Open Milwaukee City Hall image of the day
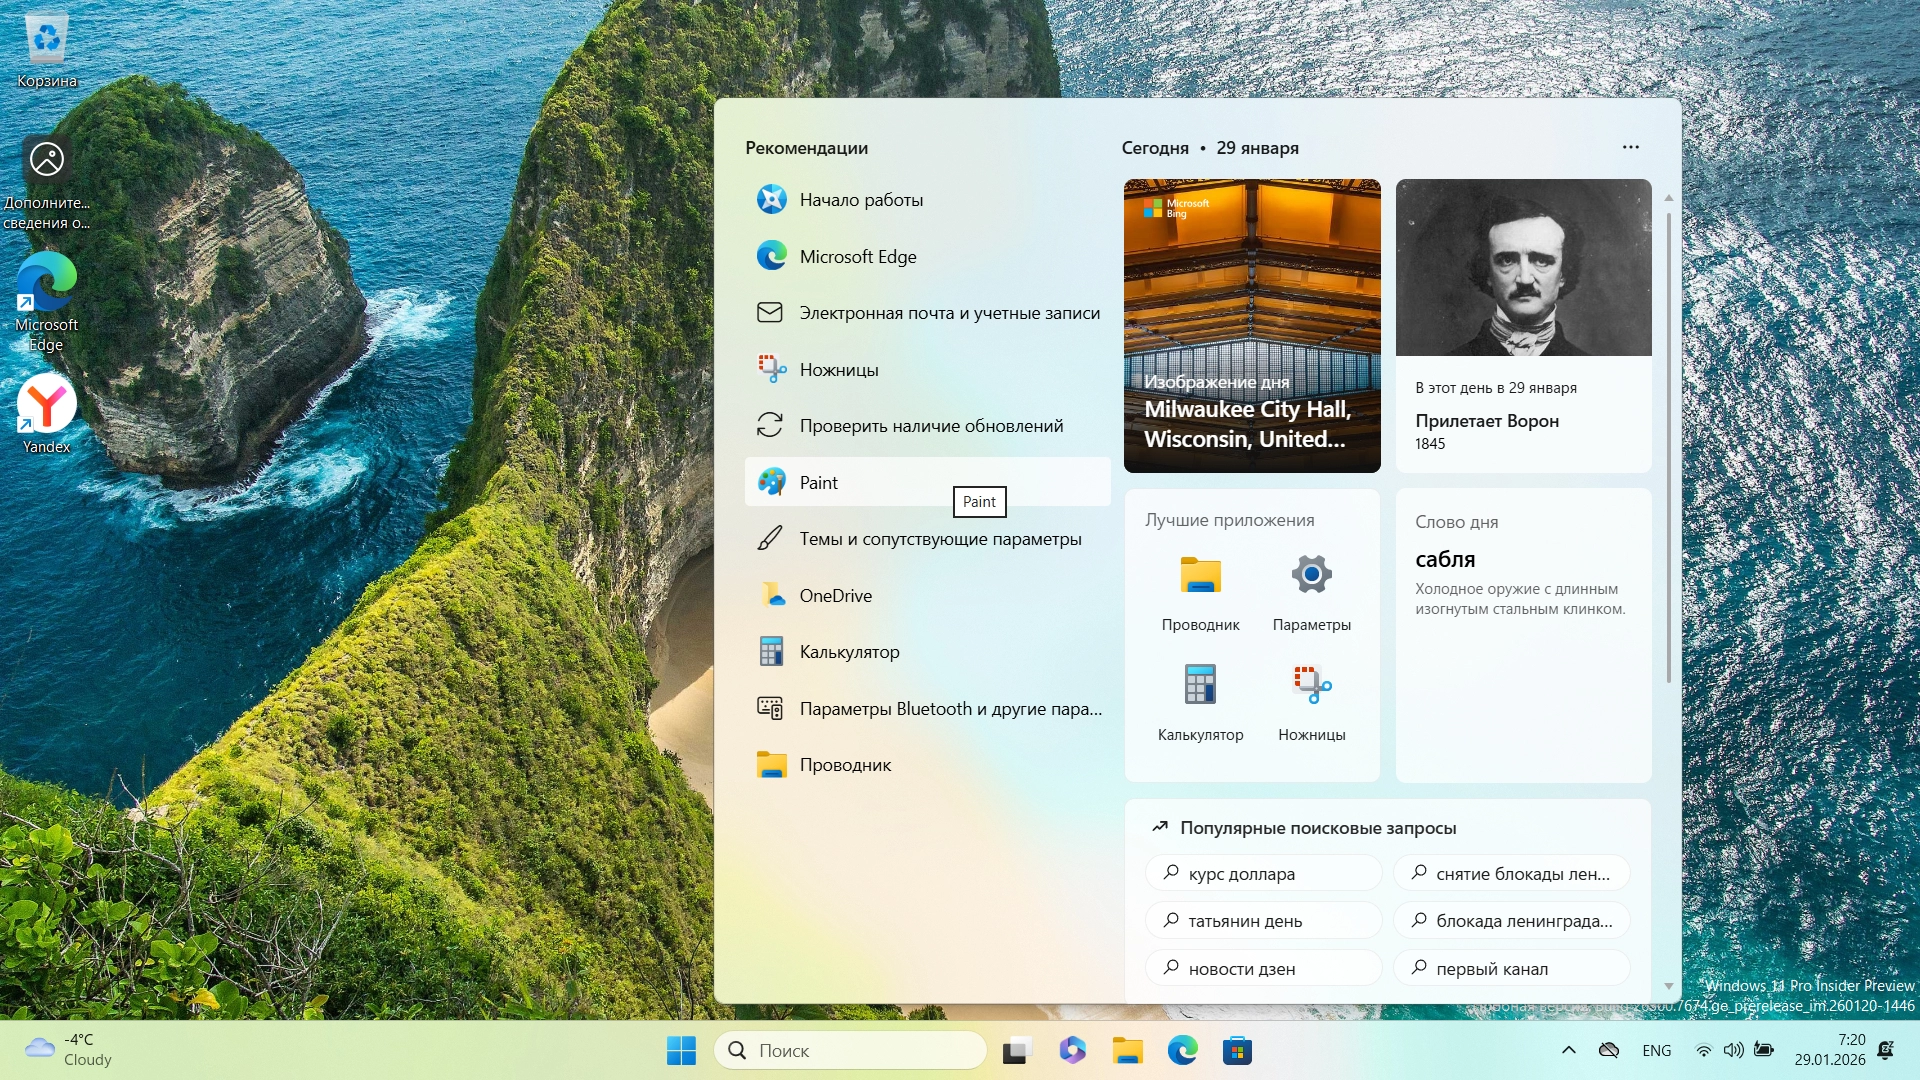The image size is (1920, 1080). [x=1252, y=326]
